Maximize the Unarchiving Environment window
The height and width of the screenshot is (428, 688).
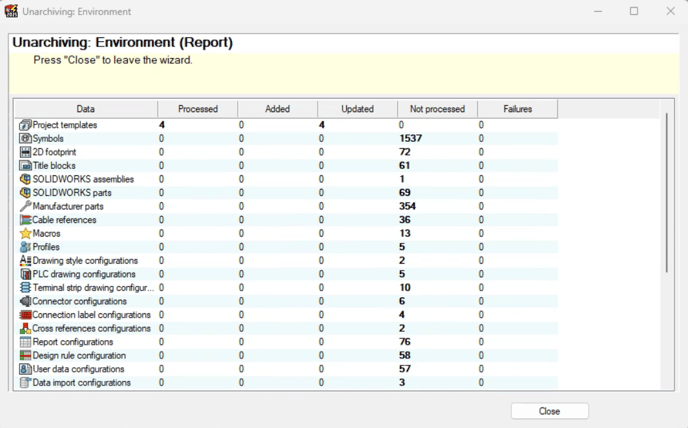point(634,11)
